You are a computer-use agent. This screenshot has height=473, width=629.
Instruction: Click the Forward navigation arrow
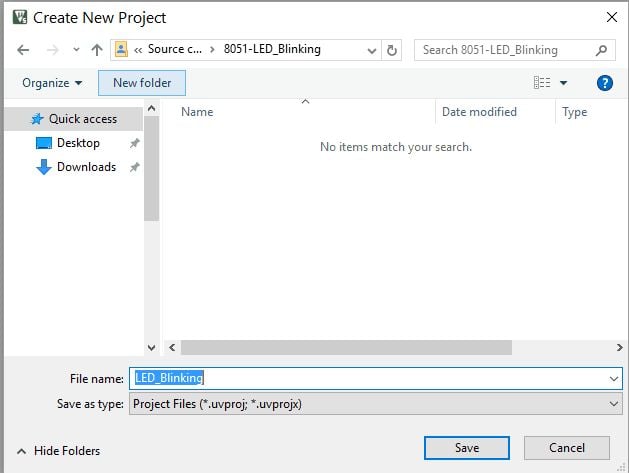tap(50, 50)
